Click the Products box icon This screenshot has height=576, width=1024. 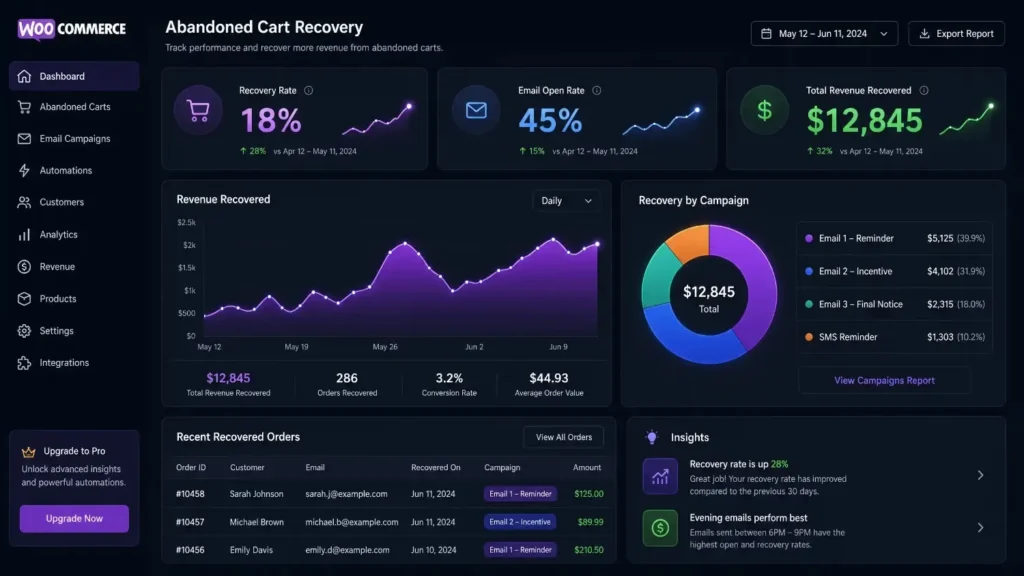pos(24,298)
